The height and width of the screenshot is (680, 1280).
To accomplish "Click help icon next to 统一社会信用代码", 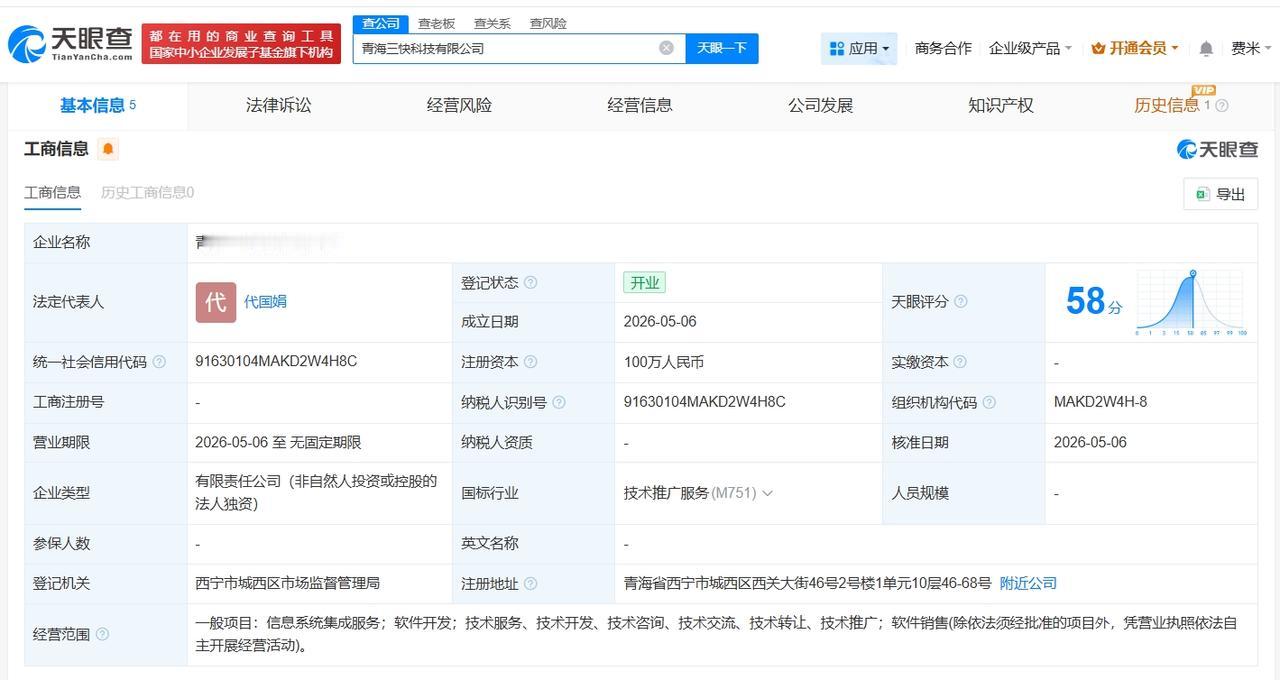I will pyautogui.click(x=159, y=362).
